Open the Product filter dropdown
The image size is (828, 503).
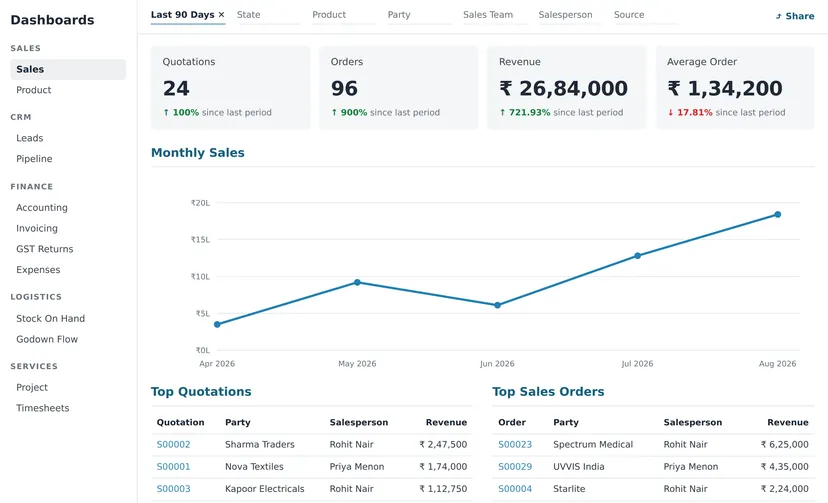tap(344, 15)
